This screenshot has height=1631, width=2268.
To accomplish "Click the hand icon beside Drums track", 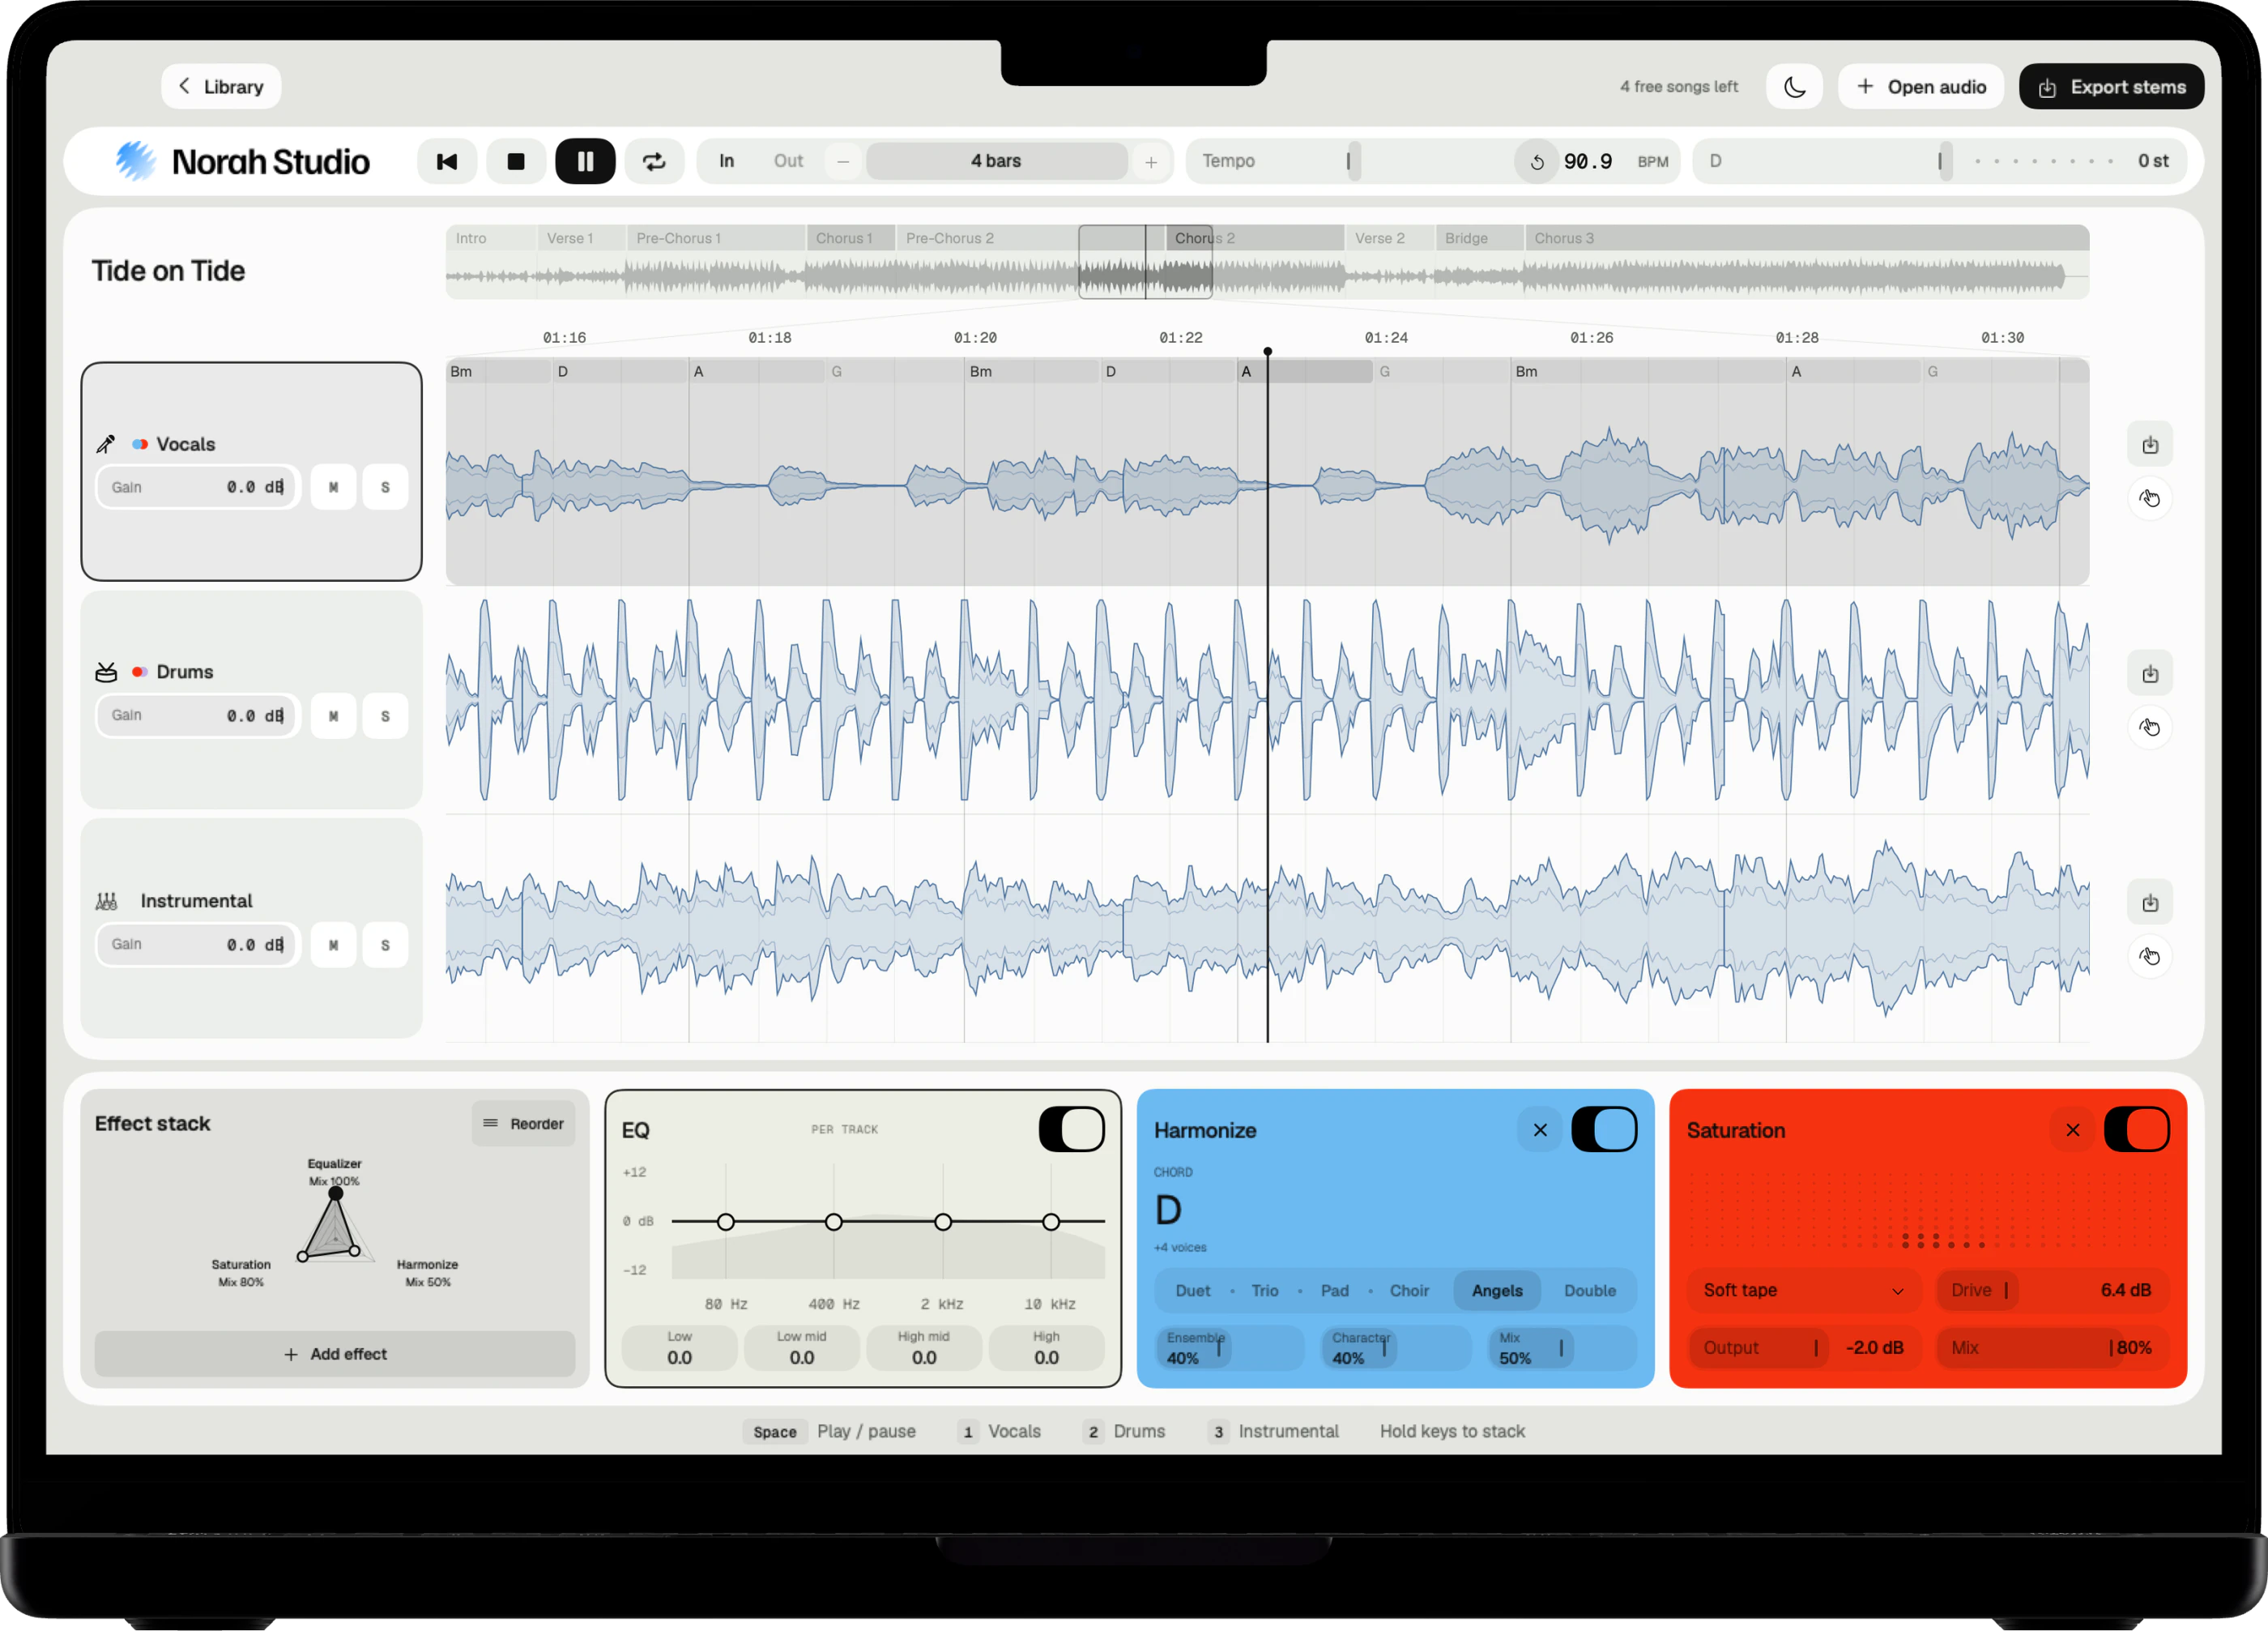I will [x=2150, y=727].
